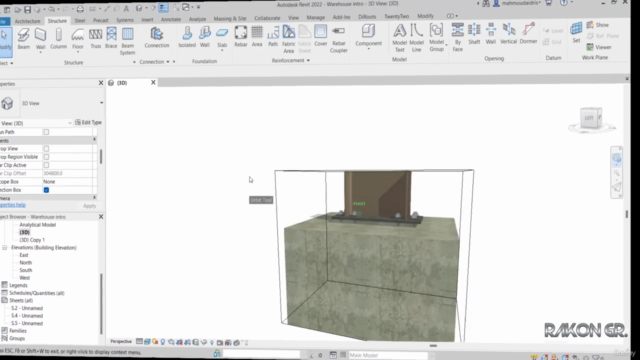Open the Collaborate ribbon tab
This screenshot has height=360, width=640.
click(267, 18)
